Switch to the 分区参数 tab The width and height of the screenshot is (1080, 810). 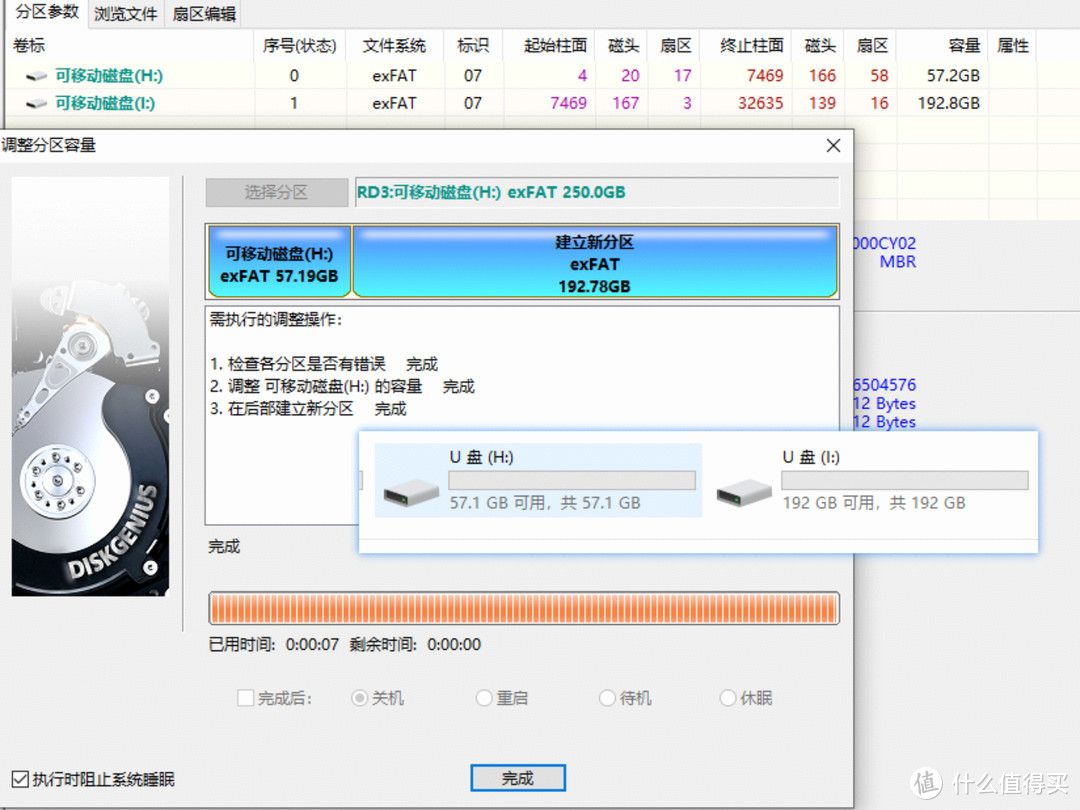47,12
